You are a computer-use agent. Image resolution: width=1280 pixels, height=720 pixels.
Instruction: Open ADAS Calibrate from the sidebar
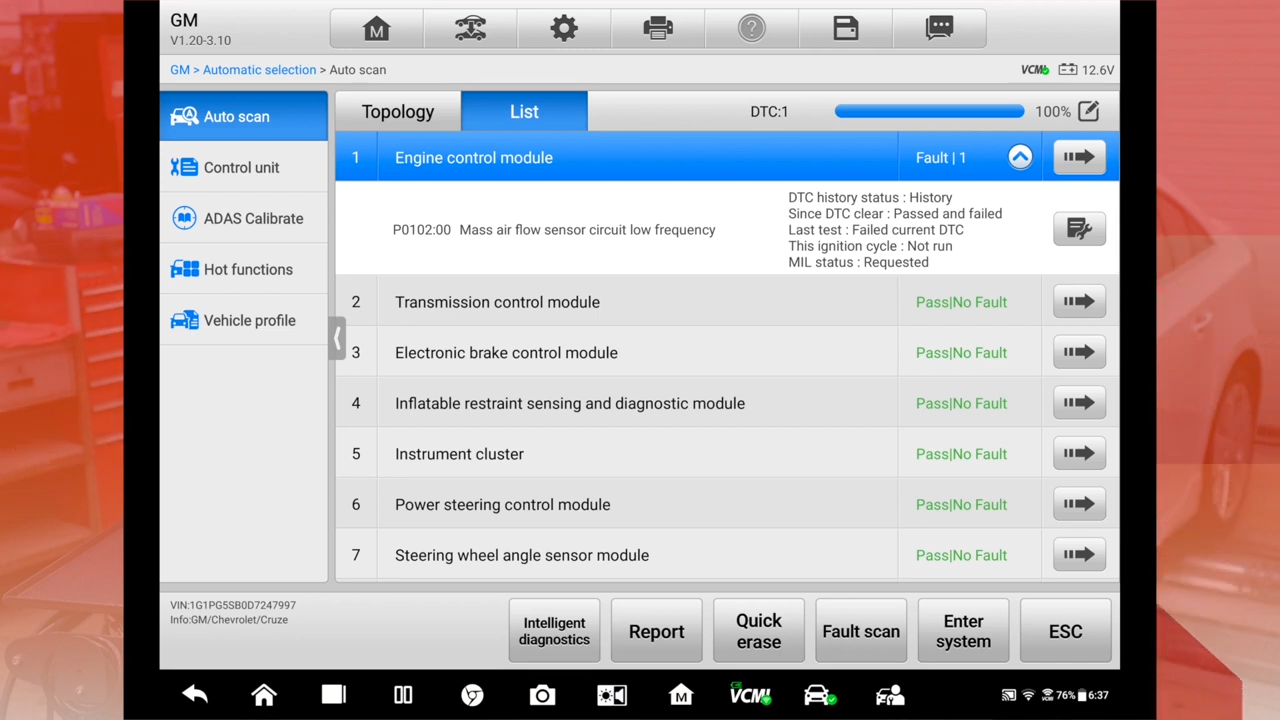[x=253, y=218]
